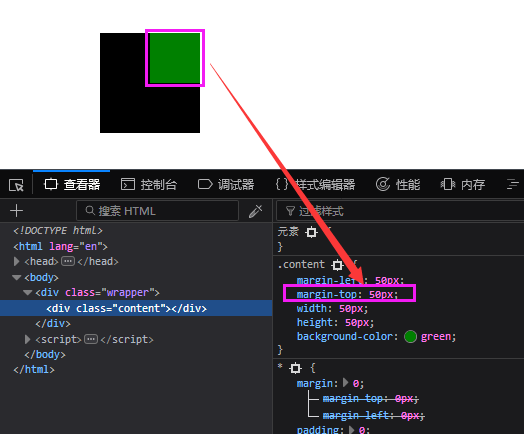The image size is (524, 434).
Task: Select the closing </body> tag
Action: click(45, 354)
